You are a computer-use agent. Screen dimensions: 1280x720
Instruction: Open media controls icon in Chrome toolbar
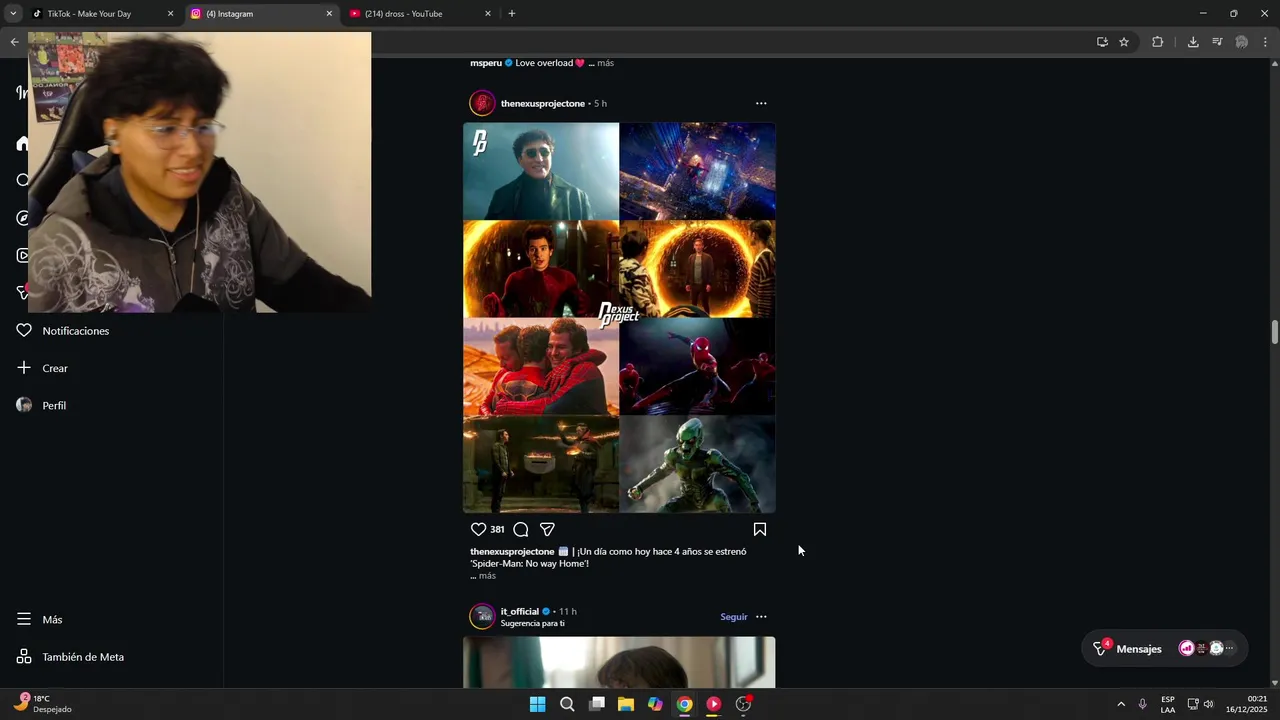[1217, 42]
